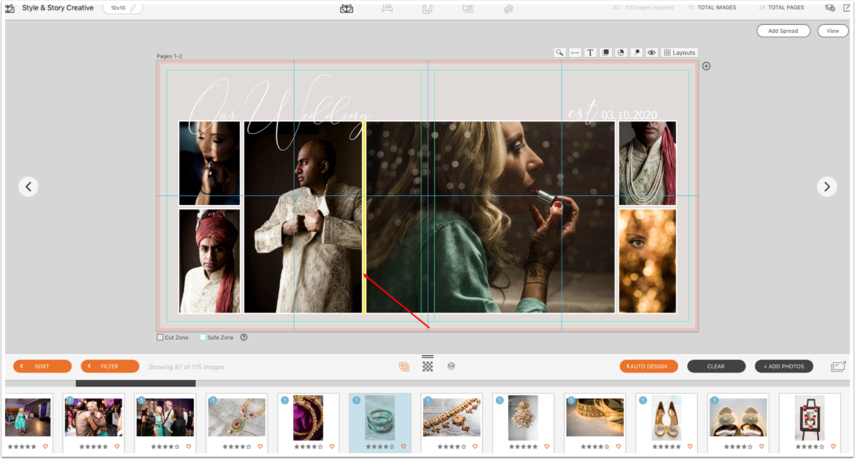Open the pie-shaped opacity tool

click(x=621, y=53)
